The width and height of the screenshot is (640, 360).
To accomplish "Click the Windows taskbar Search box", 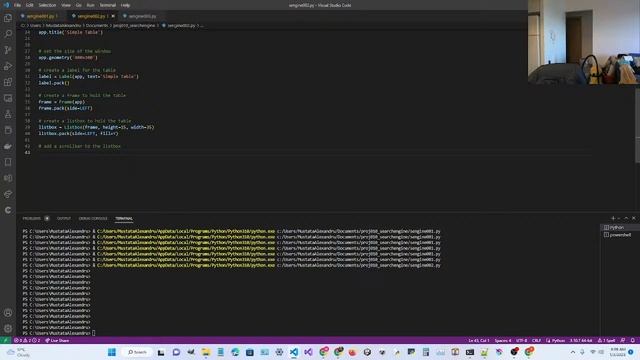I will [137, 352].
